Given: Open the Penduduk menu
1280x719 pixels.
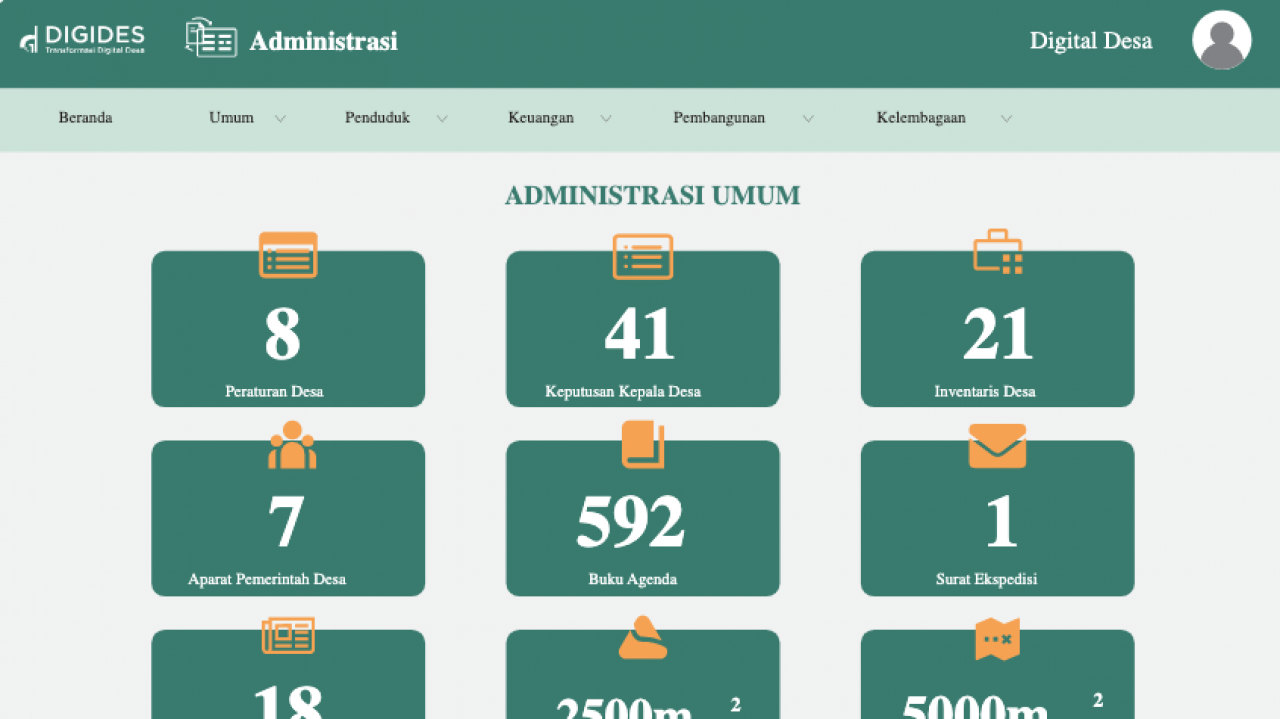Looking at the screenshot, I should (x=377, y=118).
